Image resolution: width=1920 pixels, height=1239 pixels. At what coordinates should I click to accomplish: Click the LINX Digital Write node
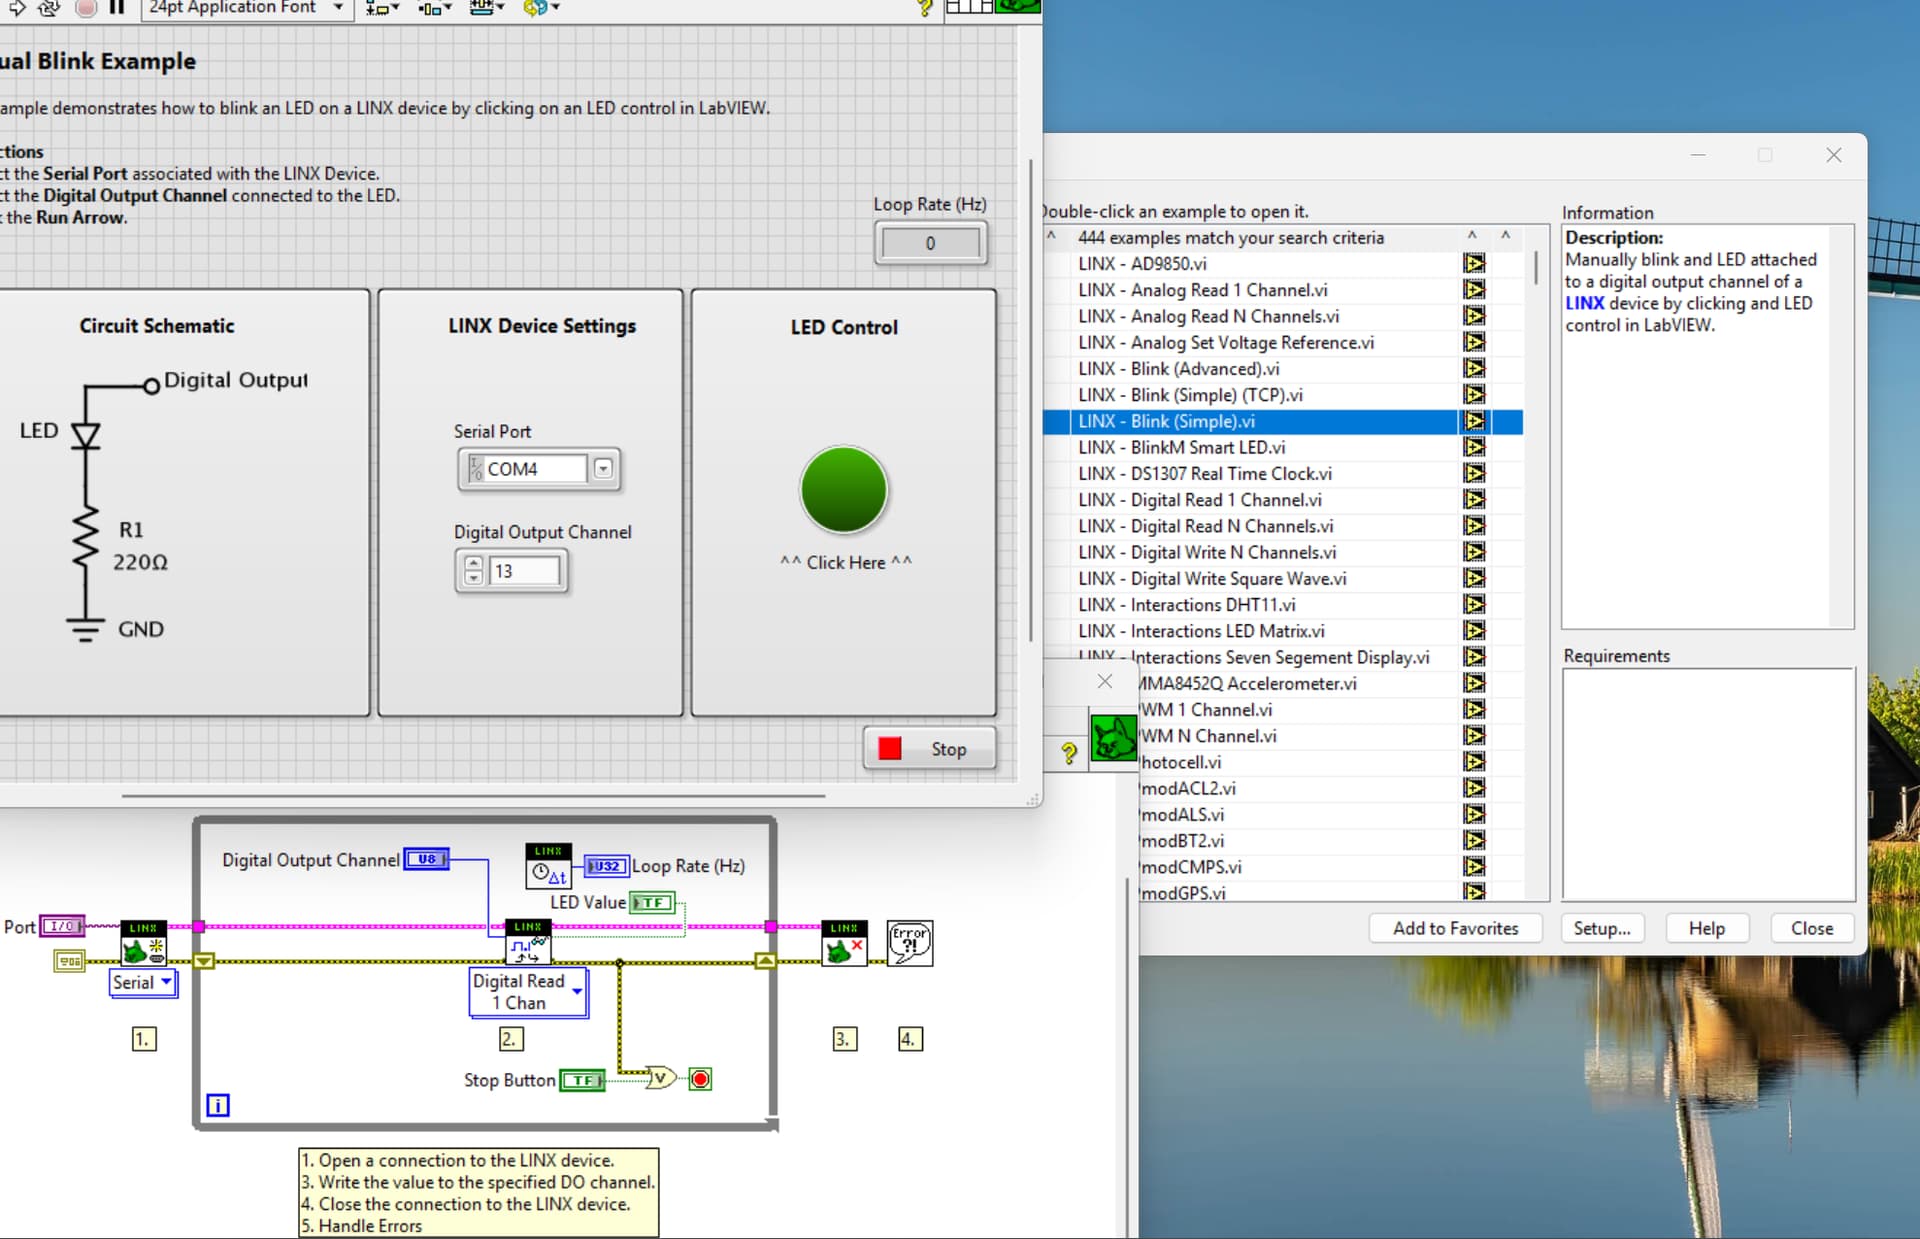(x=527, y=940)
